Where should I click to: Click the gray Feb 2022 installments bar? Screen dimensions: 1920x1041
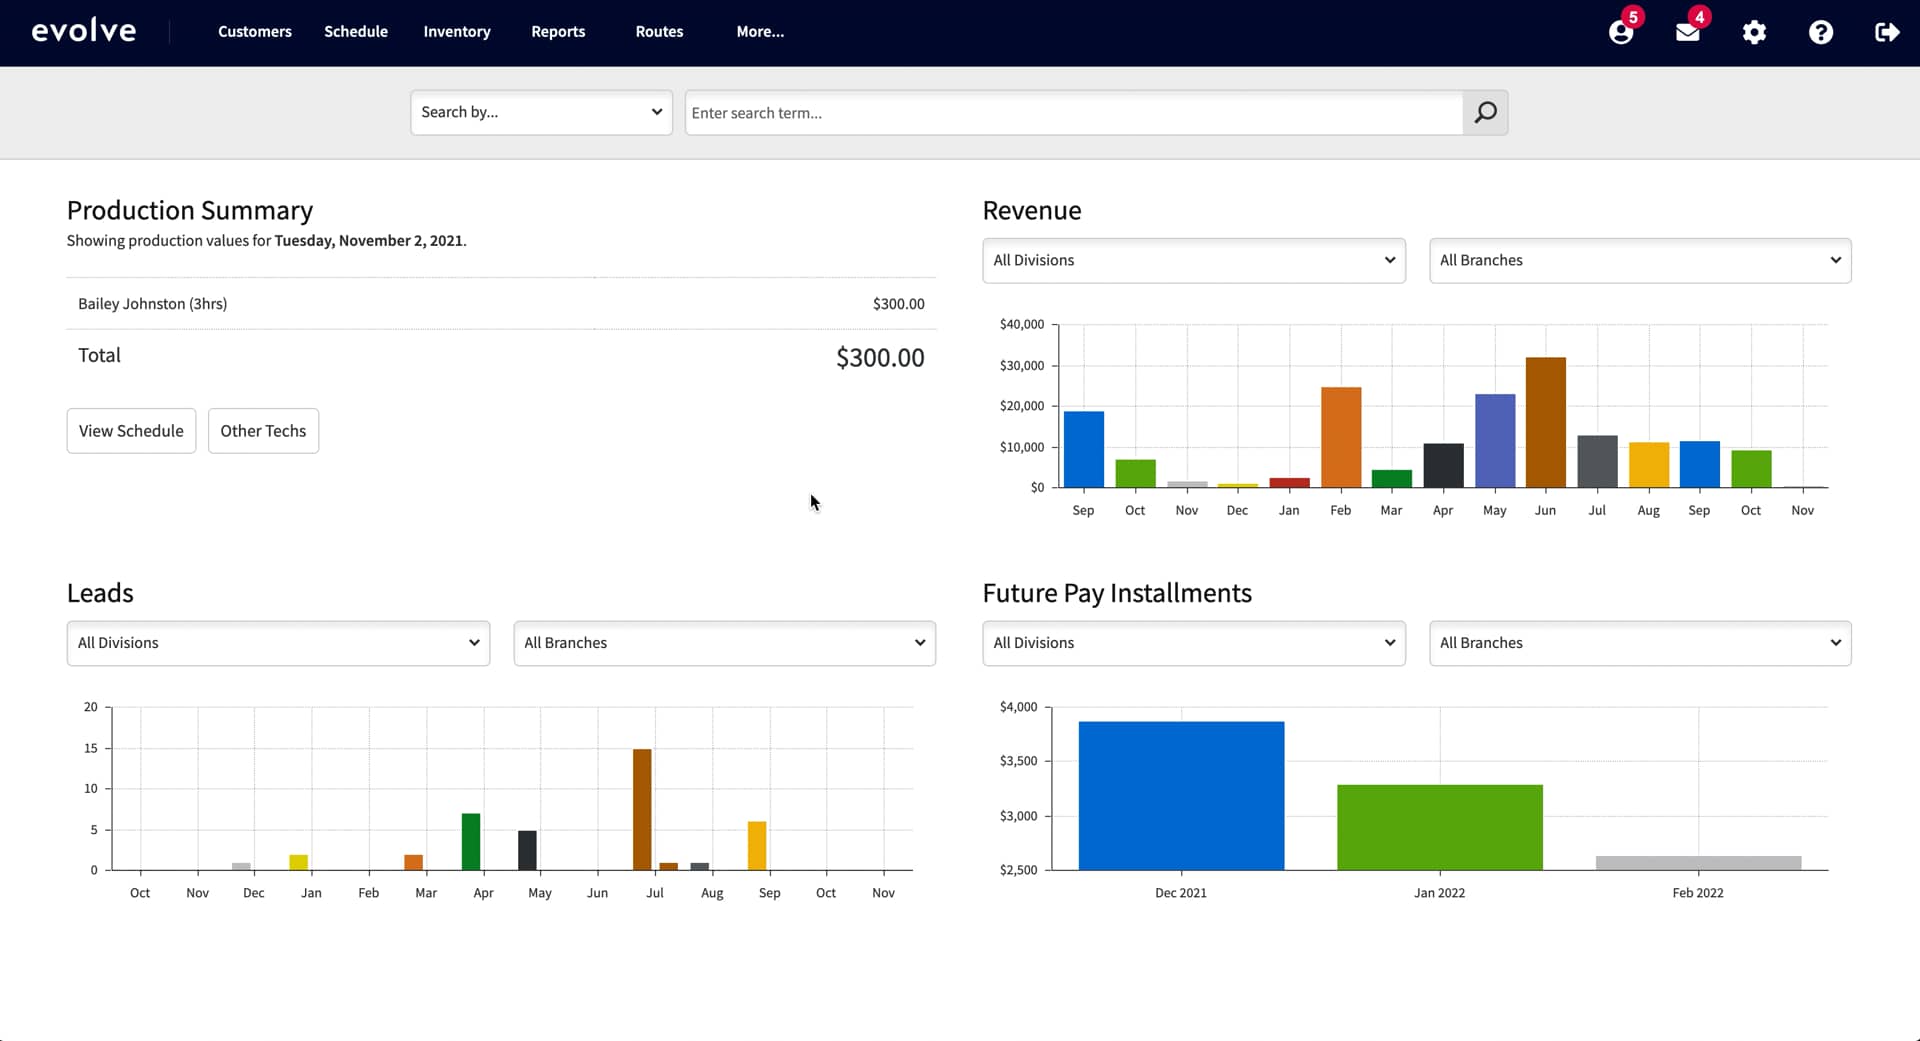1698,863
